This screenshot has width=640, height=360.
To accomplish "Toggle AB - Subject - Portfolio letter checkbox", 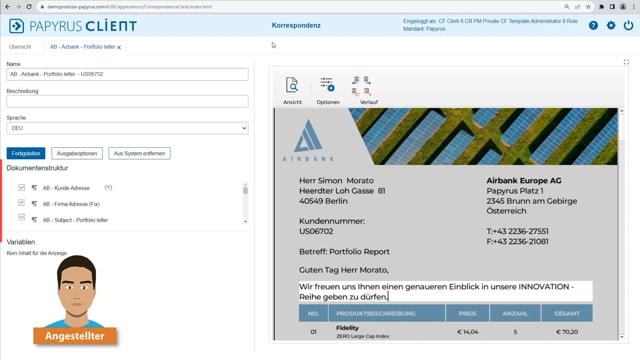I will click(x=22, y=218).
